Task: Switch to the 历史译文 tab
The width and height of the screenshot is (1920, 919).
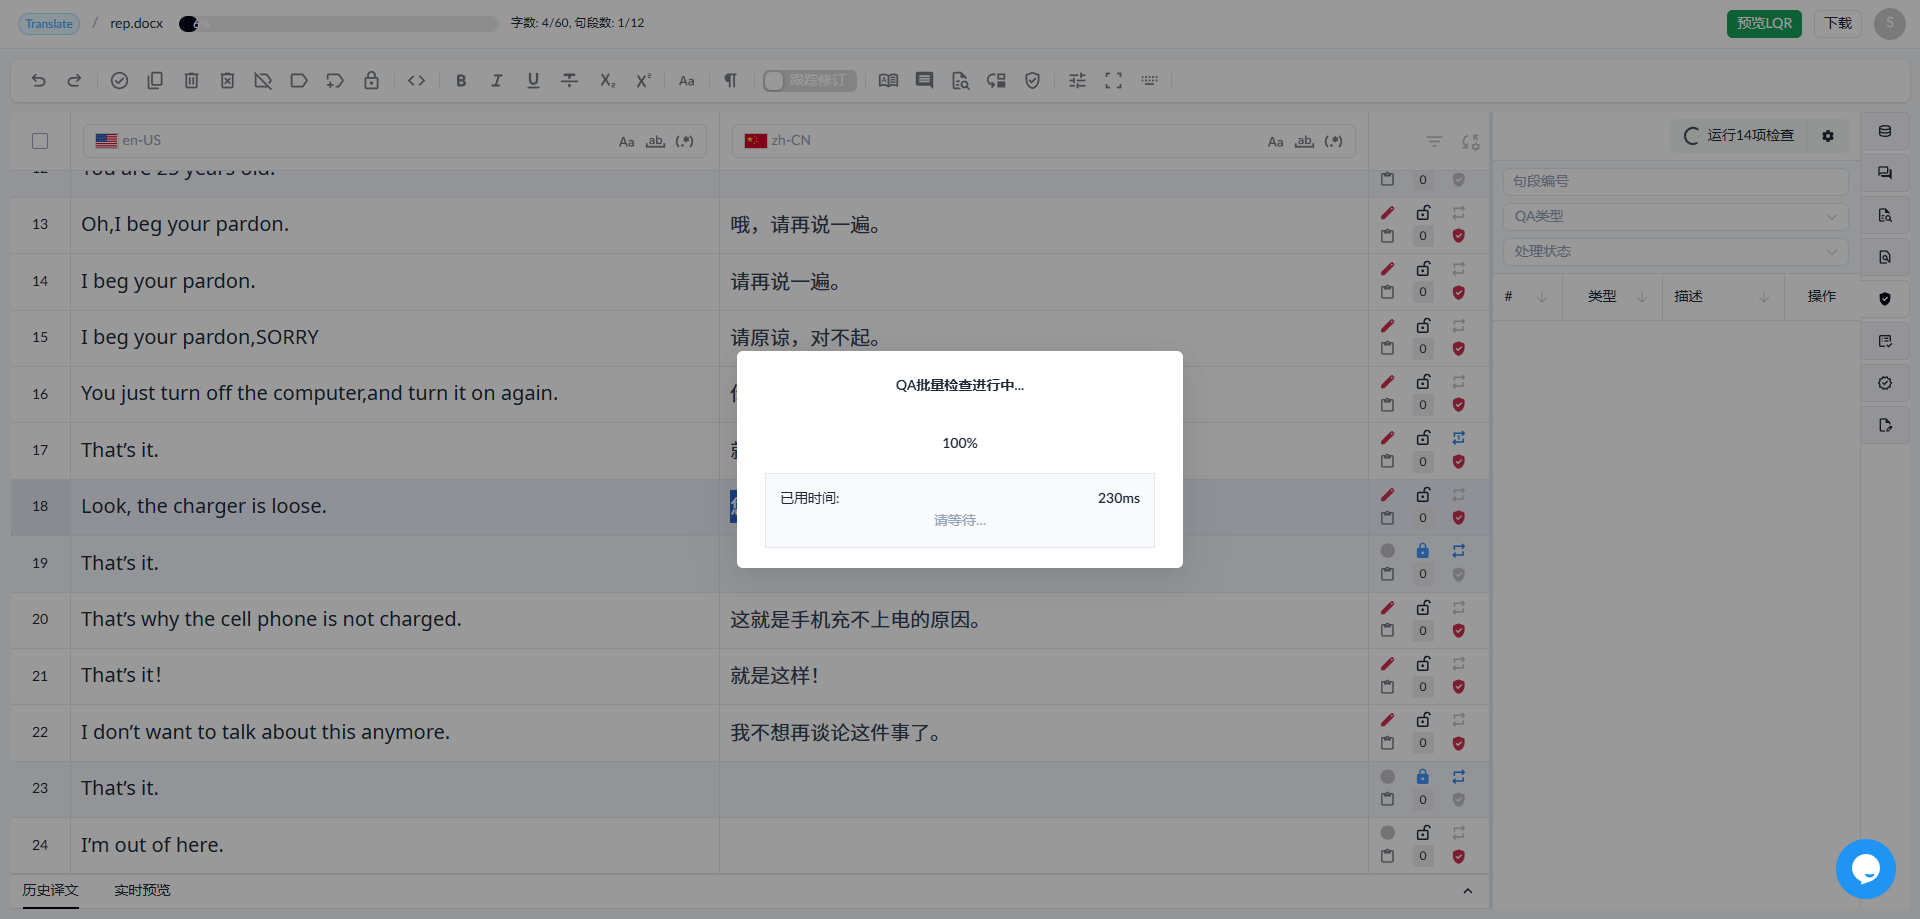Action: [x=51, y=890]
